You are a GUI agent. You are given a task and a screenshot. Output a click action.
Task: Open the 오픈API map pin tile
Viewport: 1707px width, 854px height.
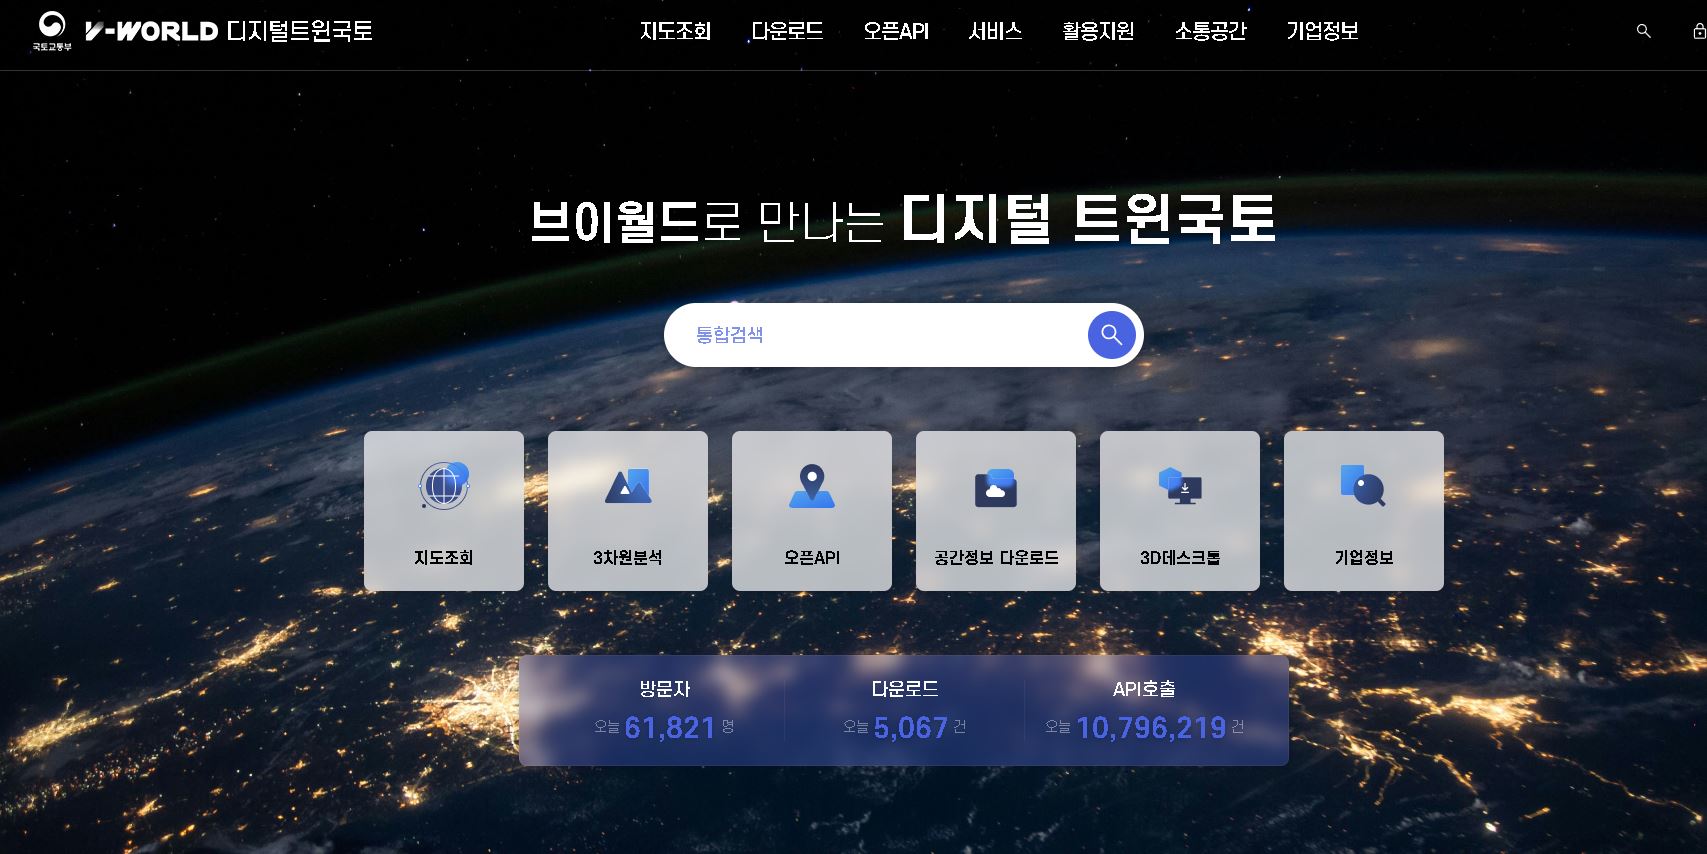click(812, 511)
